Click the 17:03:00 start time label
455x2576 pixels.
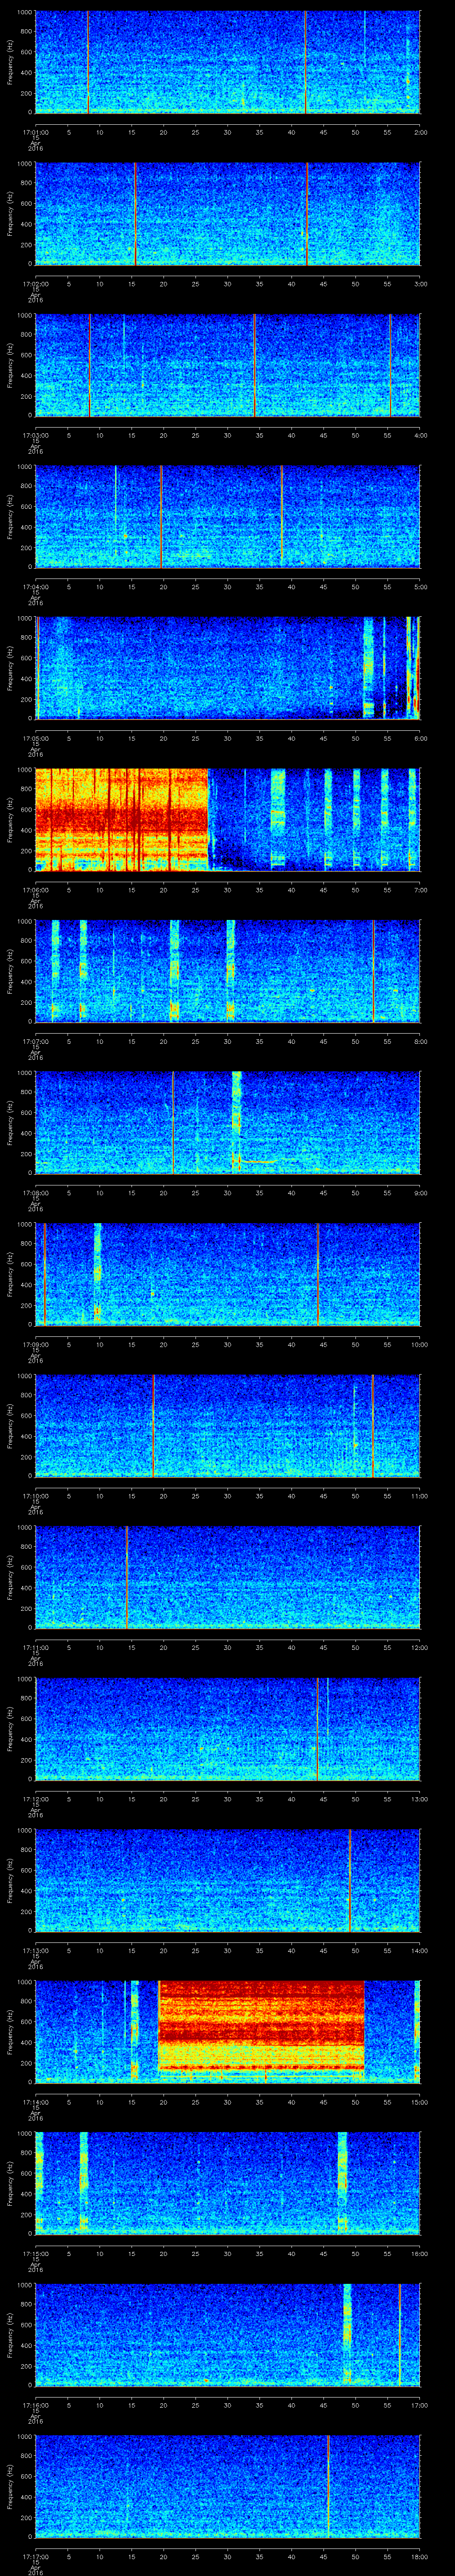tap(35, 435)
